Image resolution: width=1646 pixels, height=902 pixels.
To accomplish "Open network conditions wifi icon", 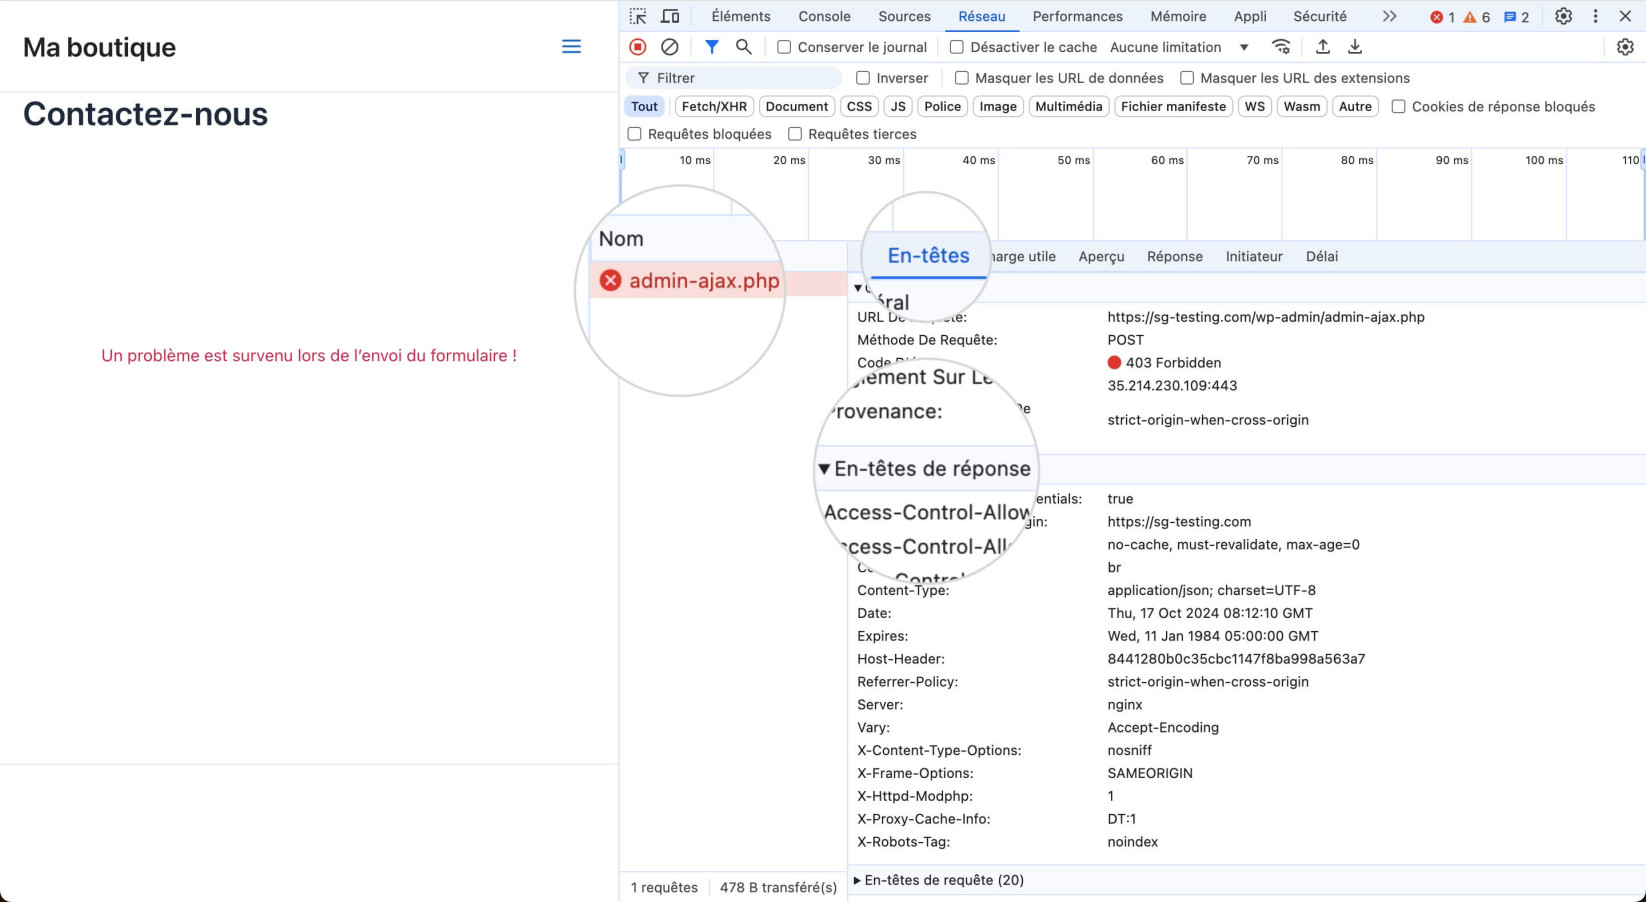I will (1281, 47).
